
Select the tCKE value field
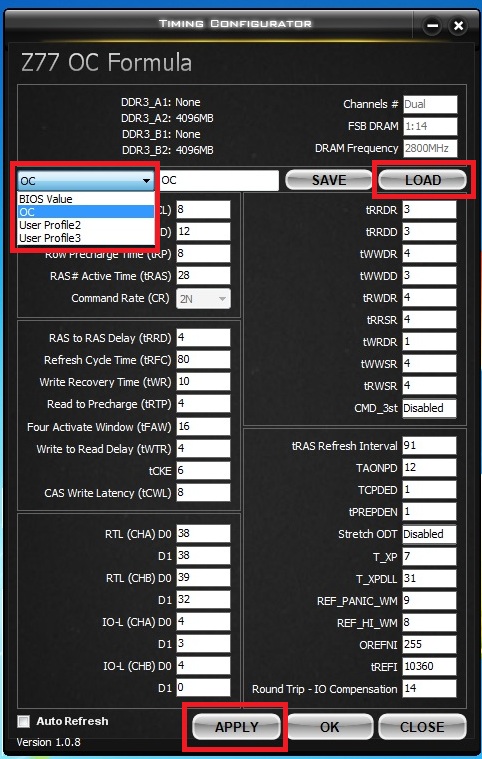point(203,471)
